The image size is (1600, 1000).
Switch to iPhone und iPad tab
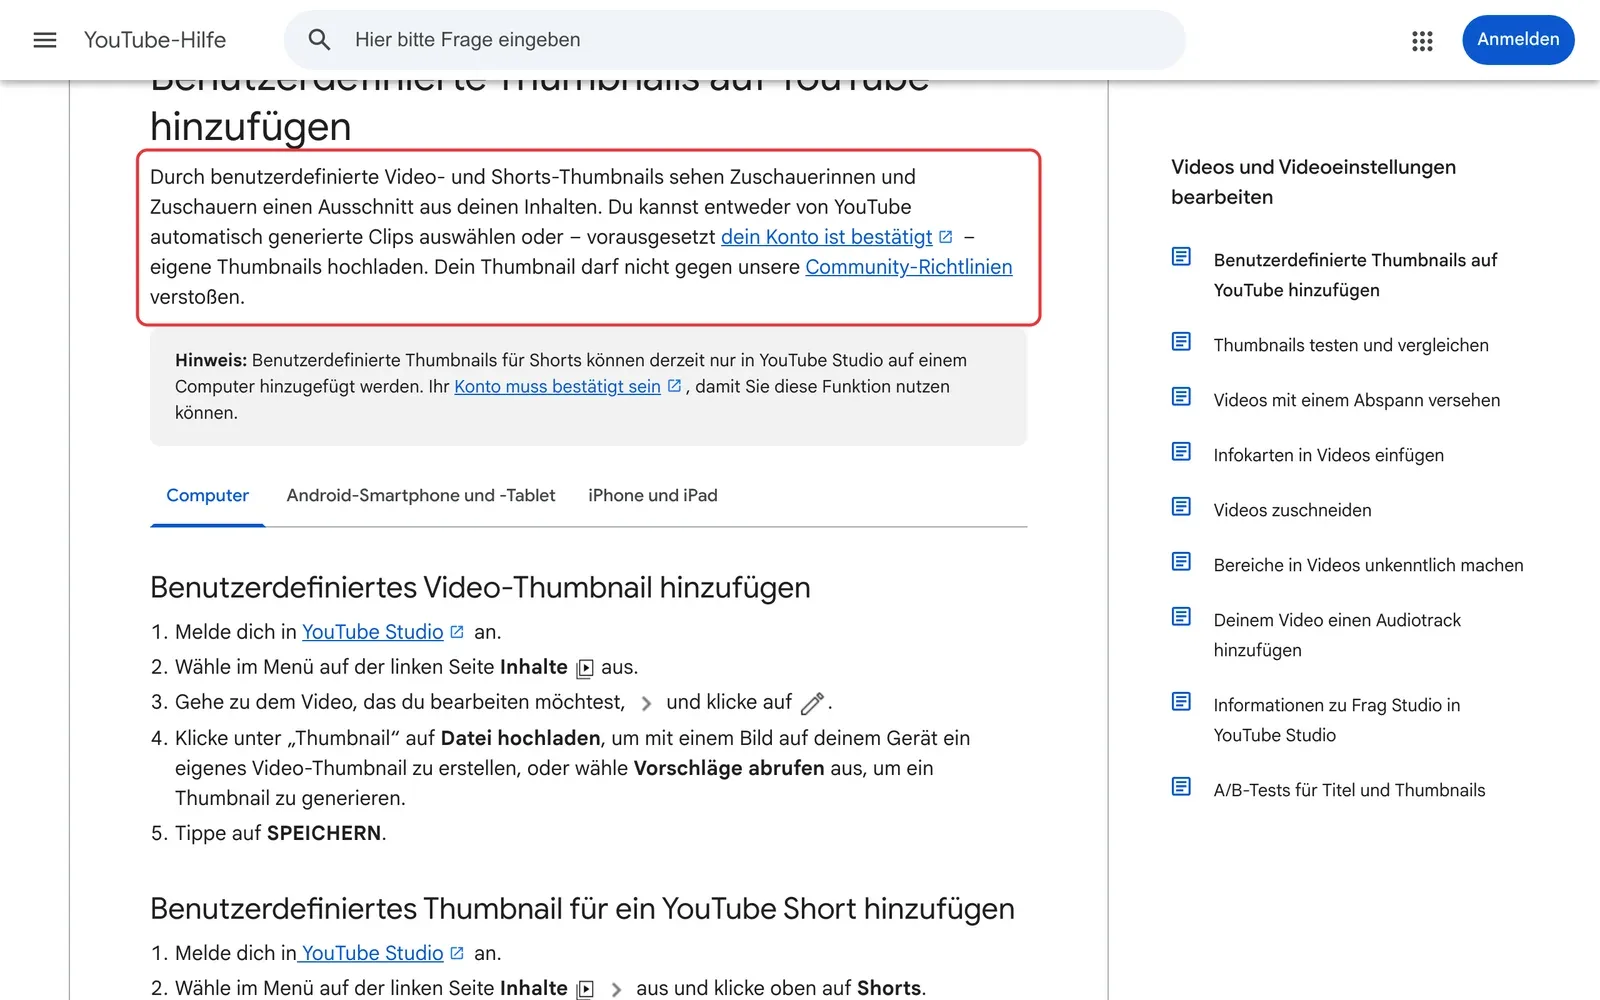[653, 496]
